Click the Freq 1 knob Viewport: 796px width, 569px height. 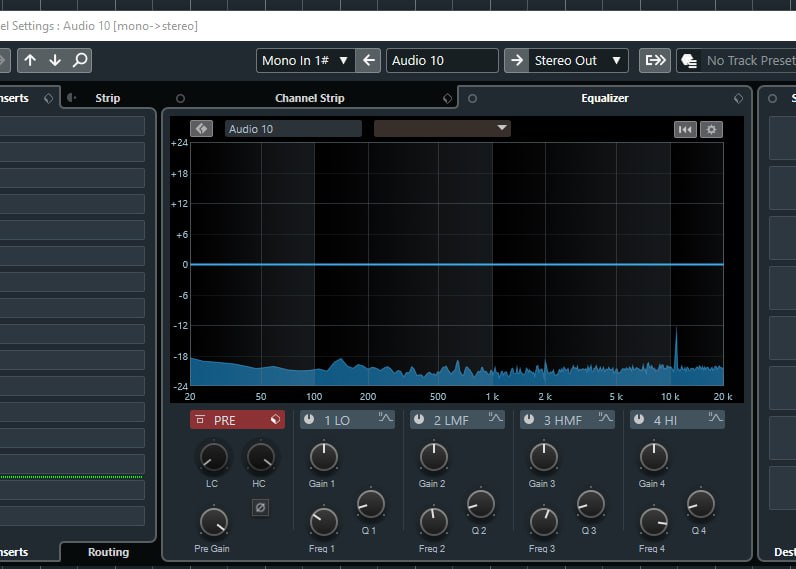point(323,522)
